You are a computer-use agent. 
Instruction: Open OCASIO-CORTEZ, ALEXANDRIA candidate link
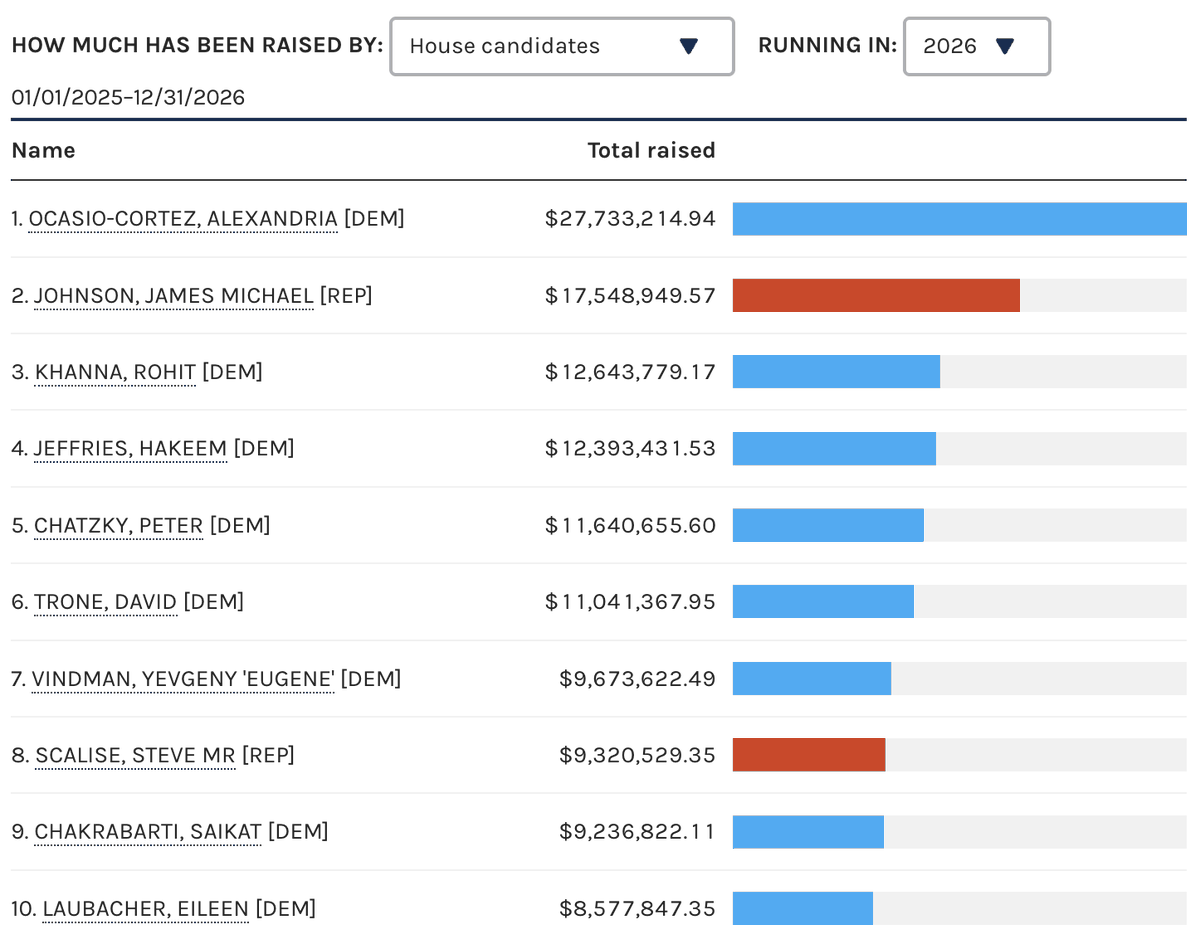coord(183,219)
